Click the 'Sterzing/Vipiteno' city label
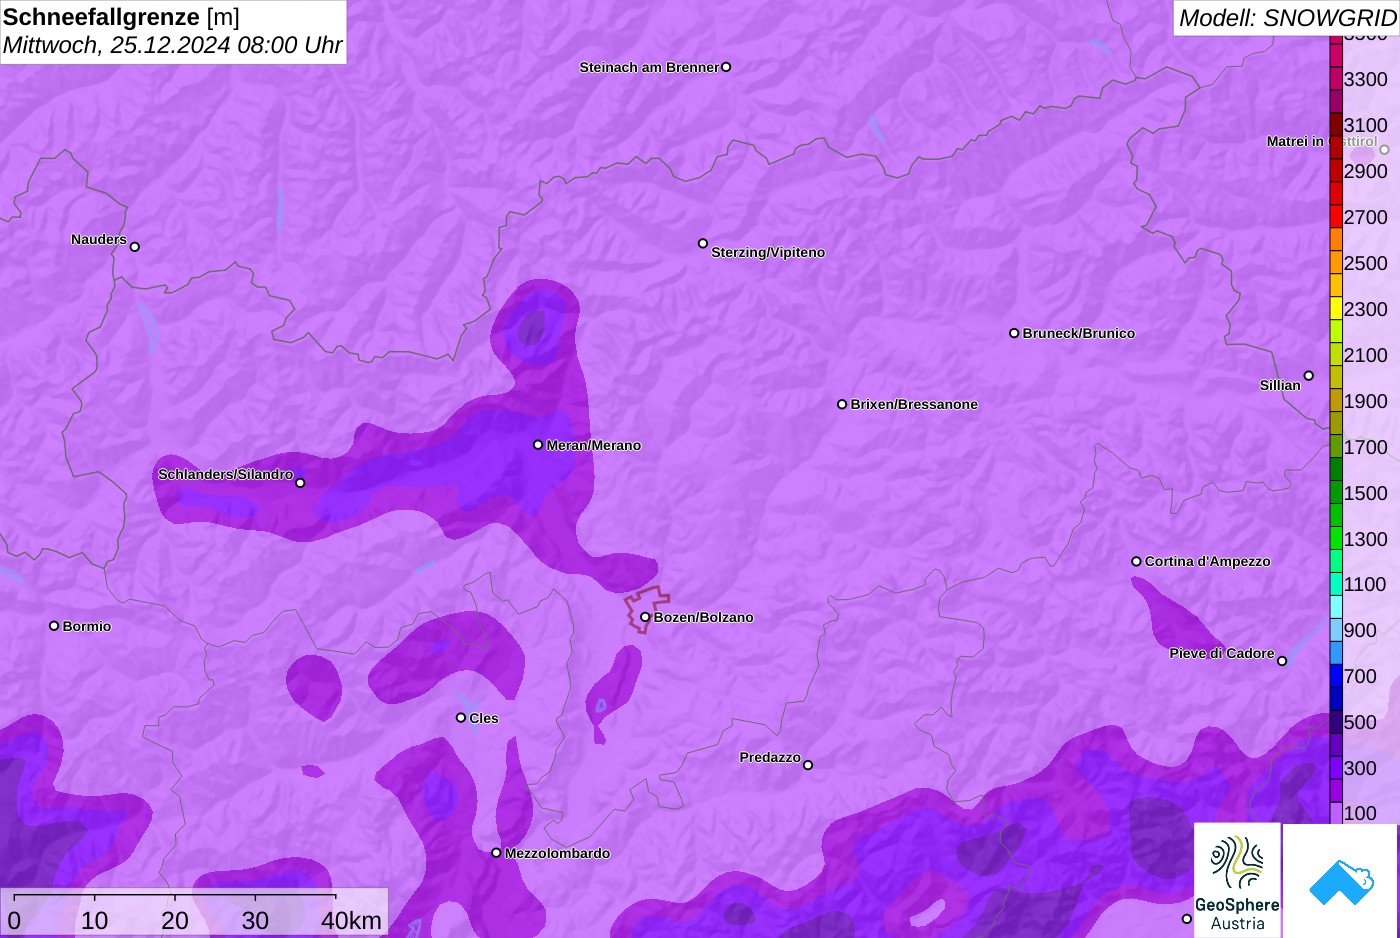 pyautogui.click(x=768, y=252)
